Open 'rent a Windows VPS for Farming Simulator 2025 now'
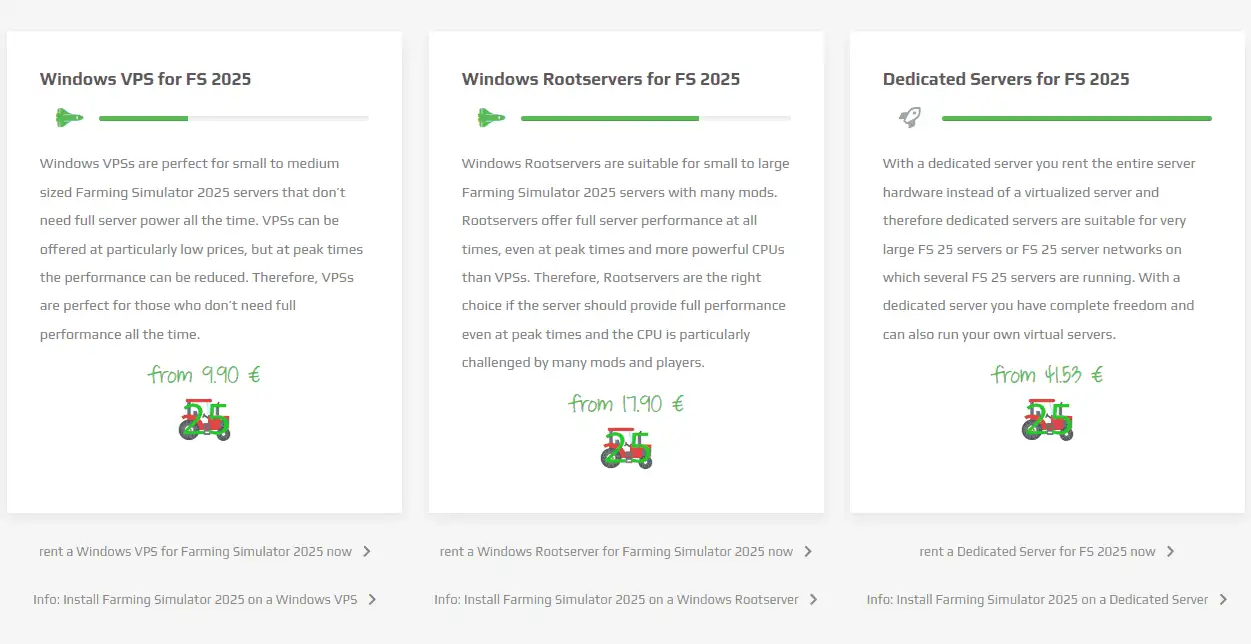The width and height of the screenshot is (1251, 644). tap(196, 551)
